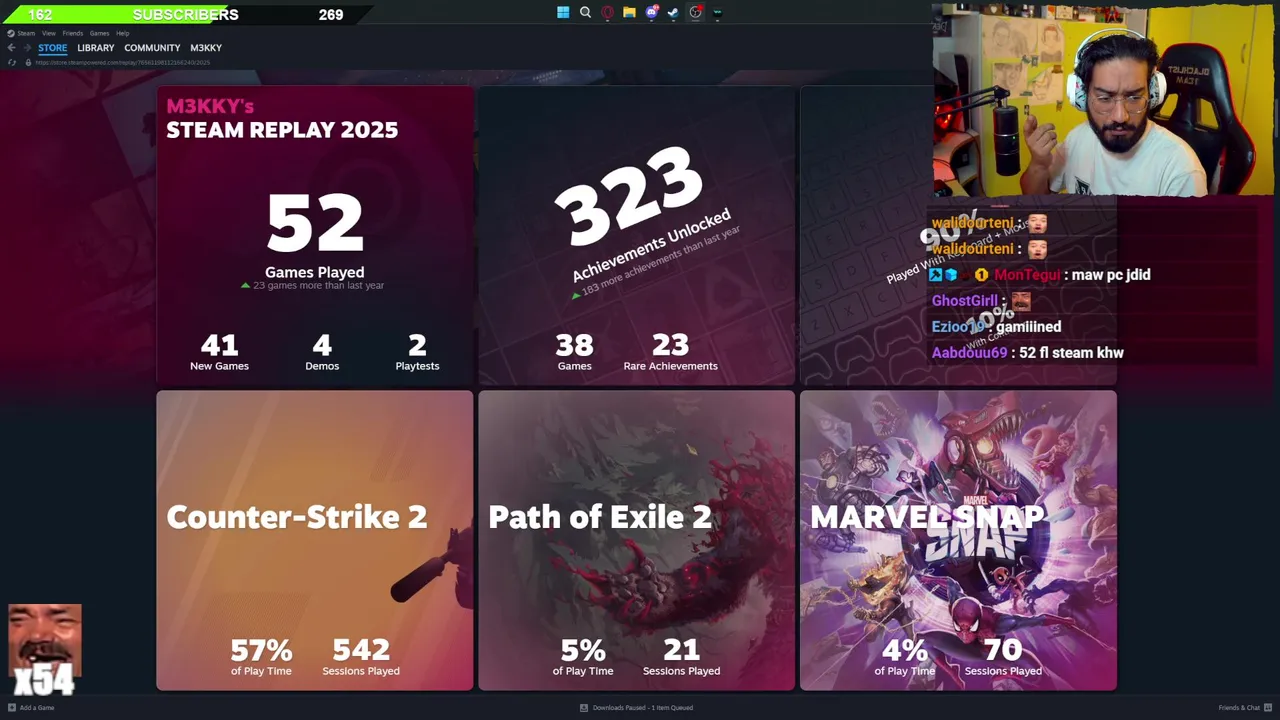The image size is (1280, 720).
Task: Open the MARVEL SNAP game card
Action: click(958, 540)
